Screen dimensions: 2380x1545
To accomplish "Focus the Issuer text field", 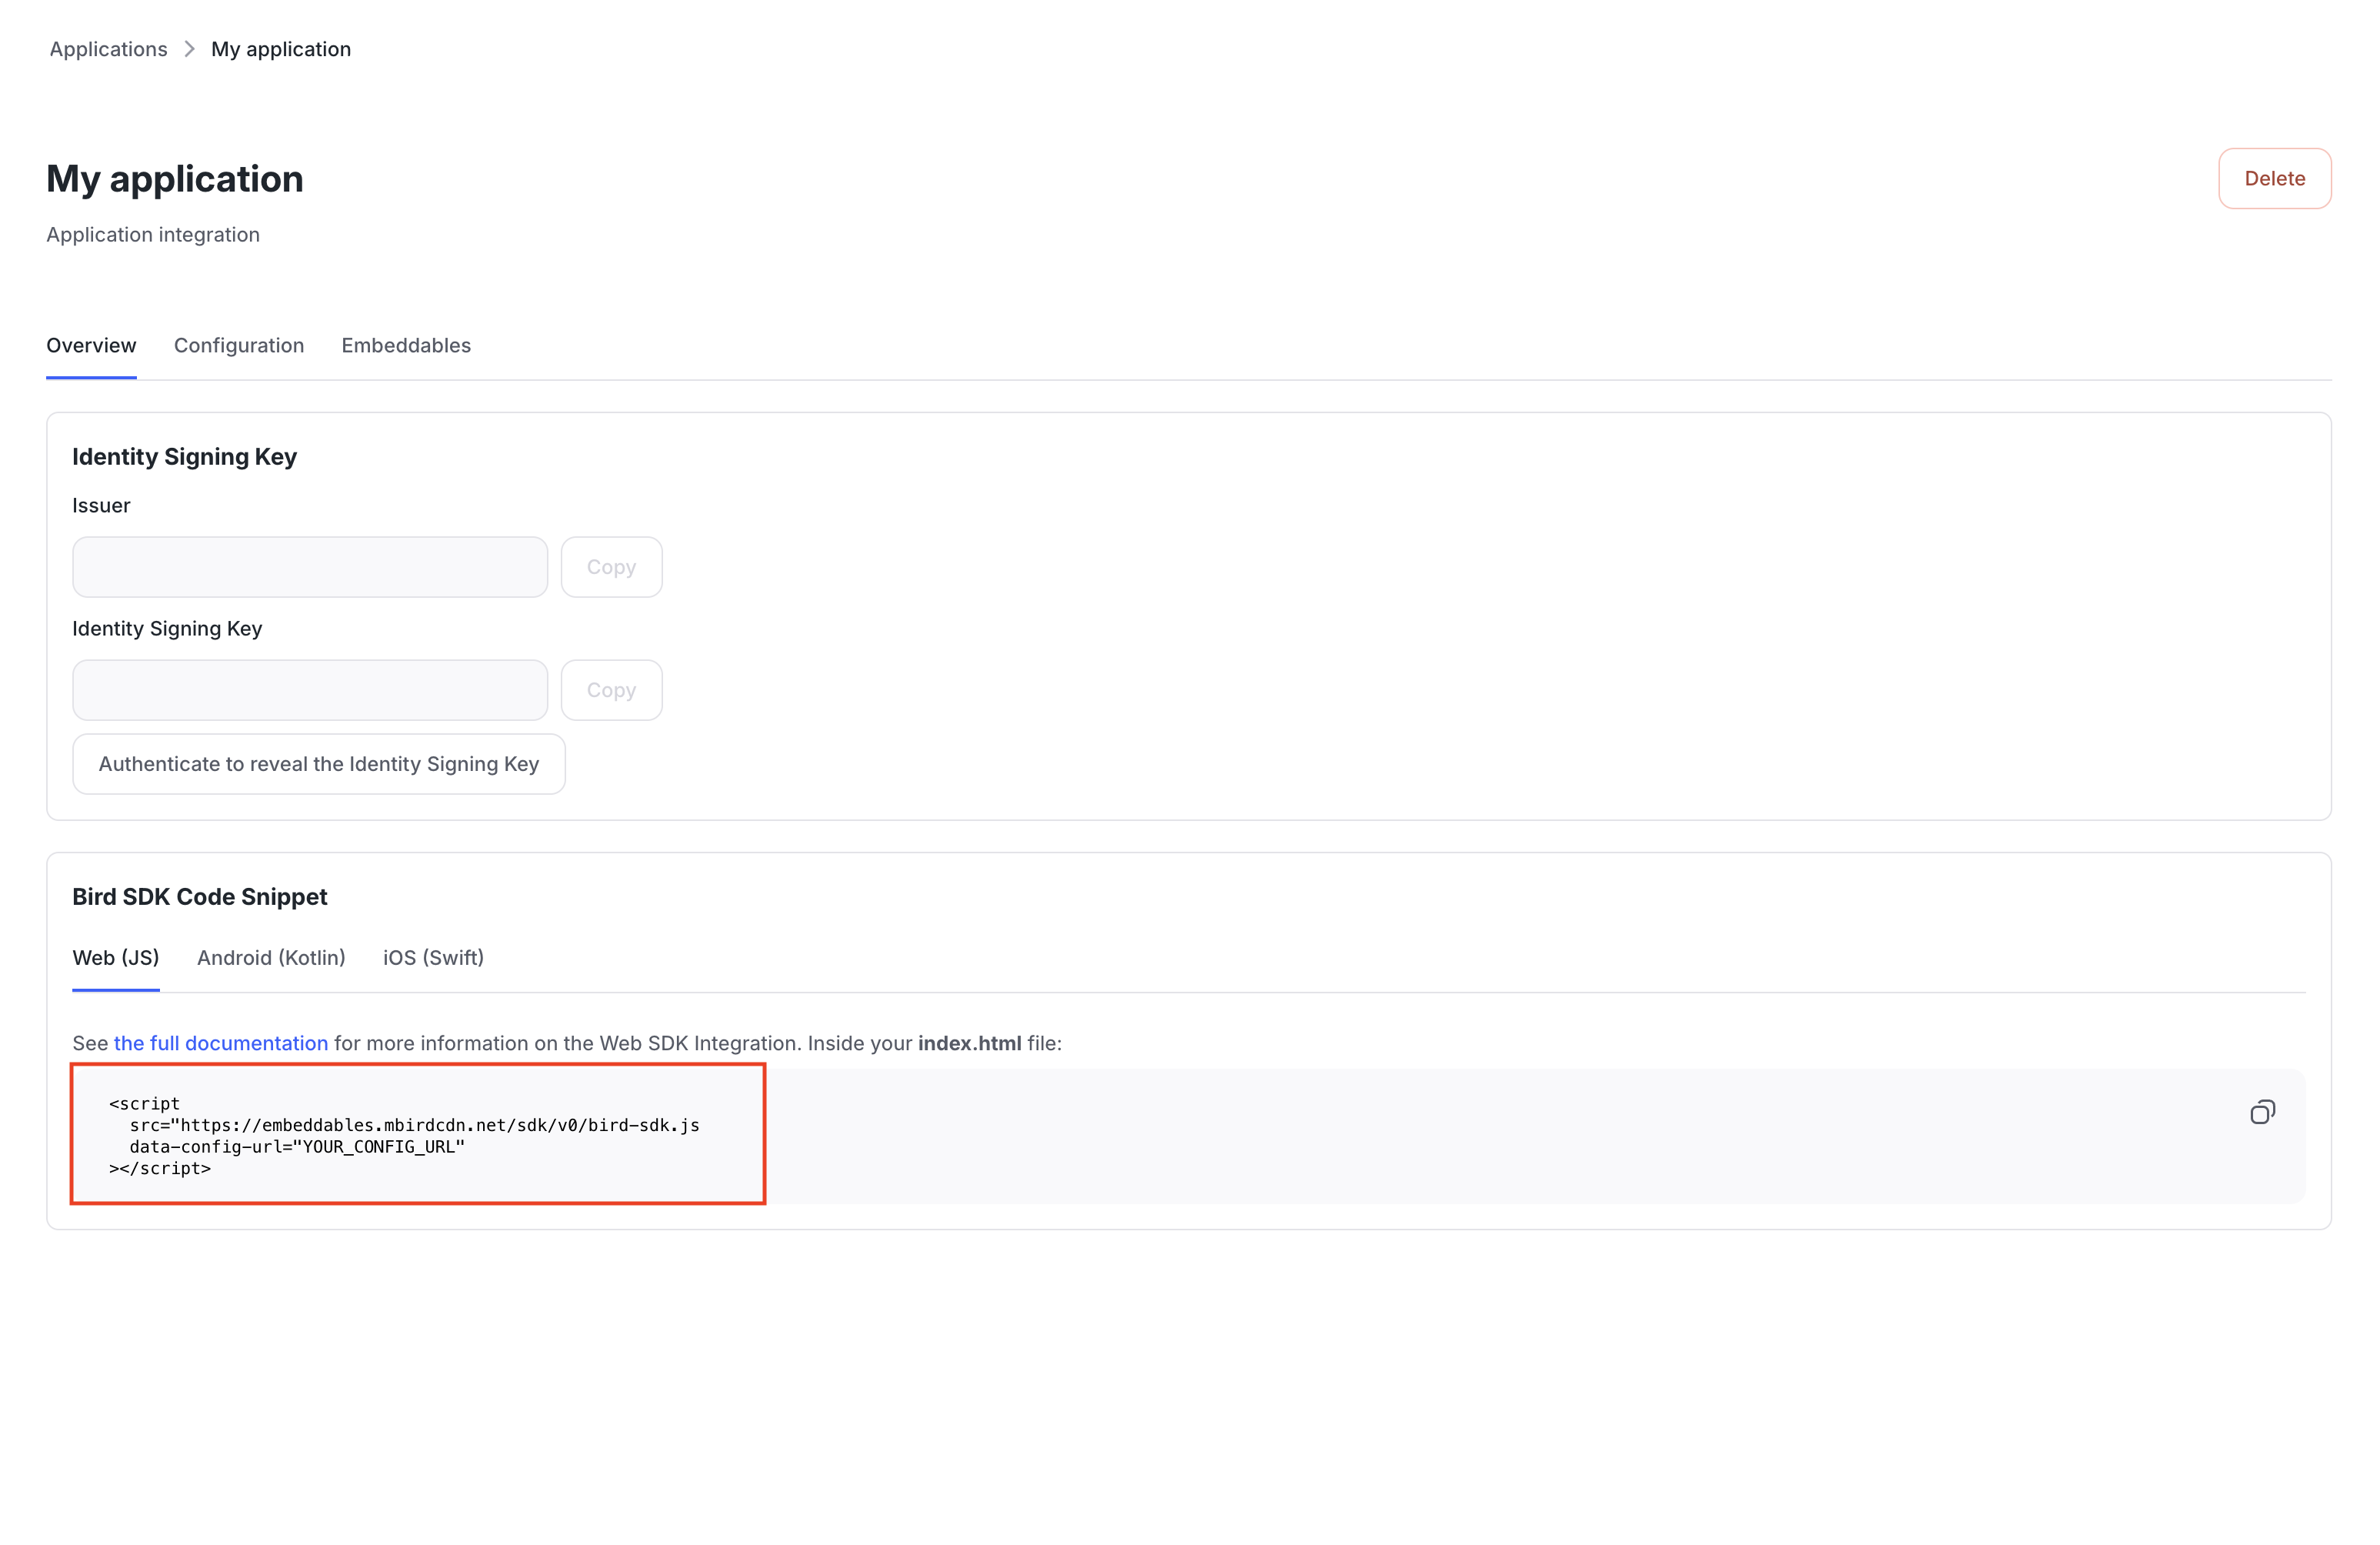I will click(x=310, y=567).
